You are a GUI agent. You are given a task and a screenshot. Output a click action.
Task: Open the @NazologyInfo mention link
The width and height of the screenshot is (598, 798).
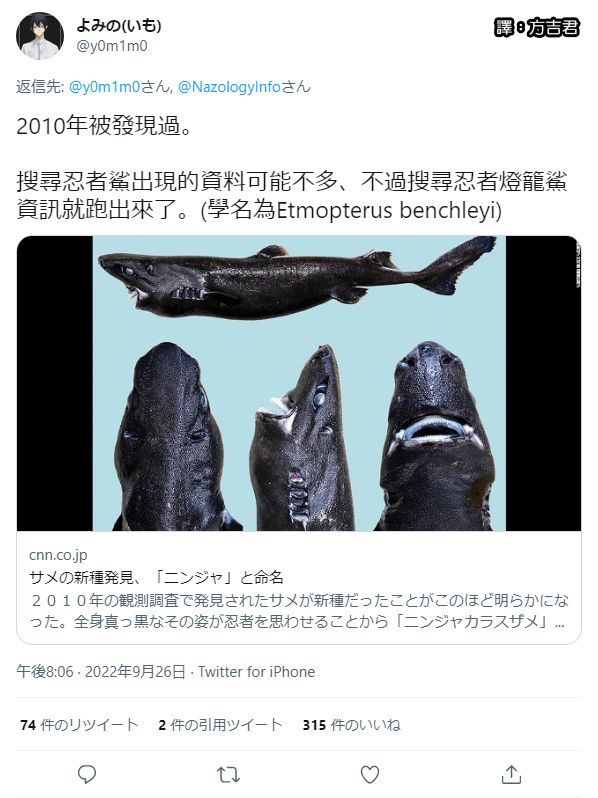pyautogui.click(x=229, y=87)
